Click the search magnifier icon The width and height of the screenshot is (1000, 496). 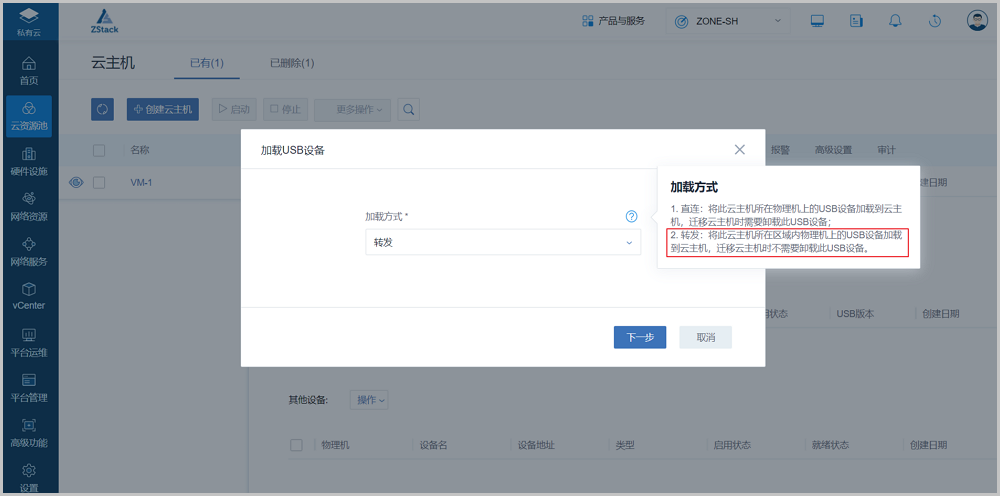[x=408, y=109]
